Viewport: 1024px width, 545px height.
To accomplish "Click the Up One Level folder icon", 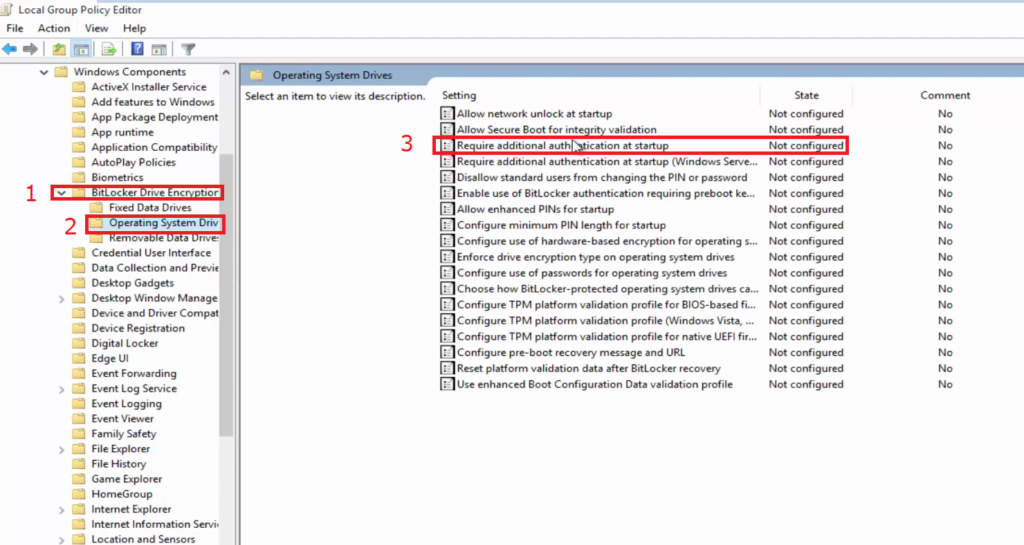I will point(59,49).
